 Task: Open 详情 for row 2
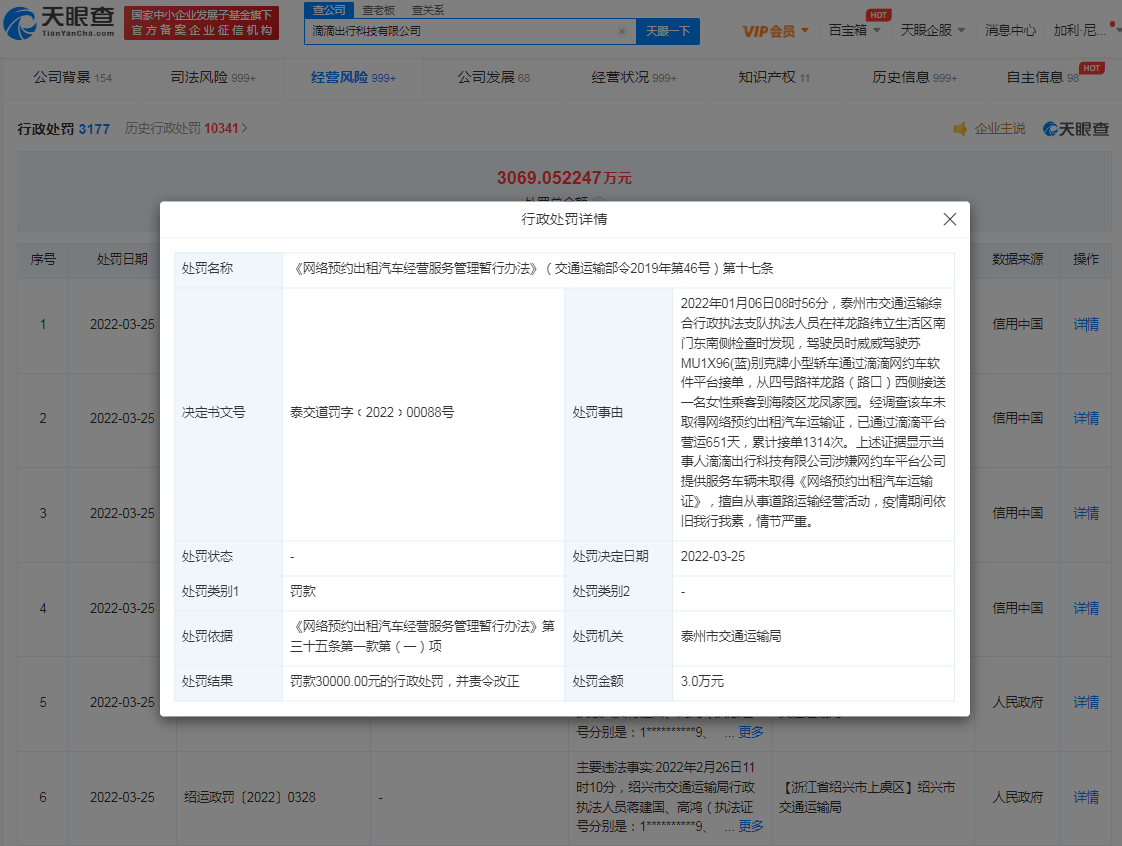1086,418
